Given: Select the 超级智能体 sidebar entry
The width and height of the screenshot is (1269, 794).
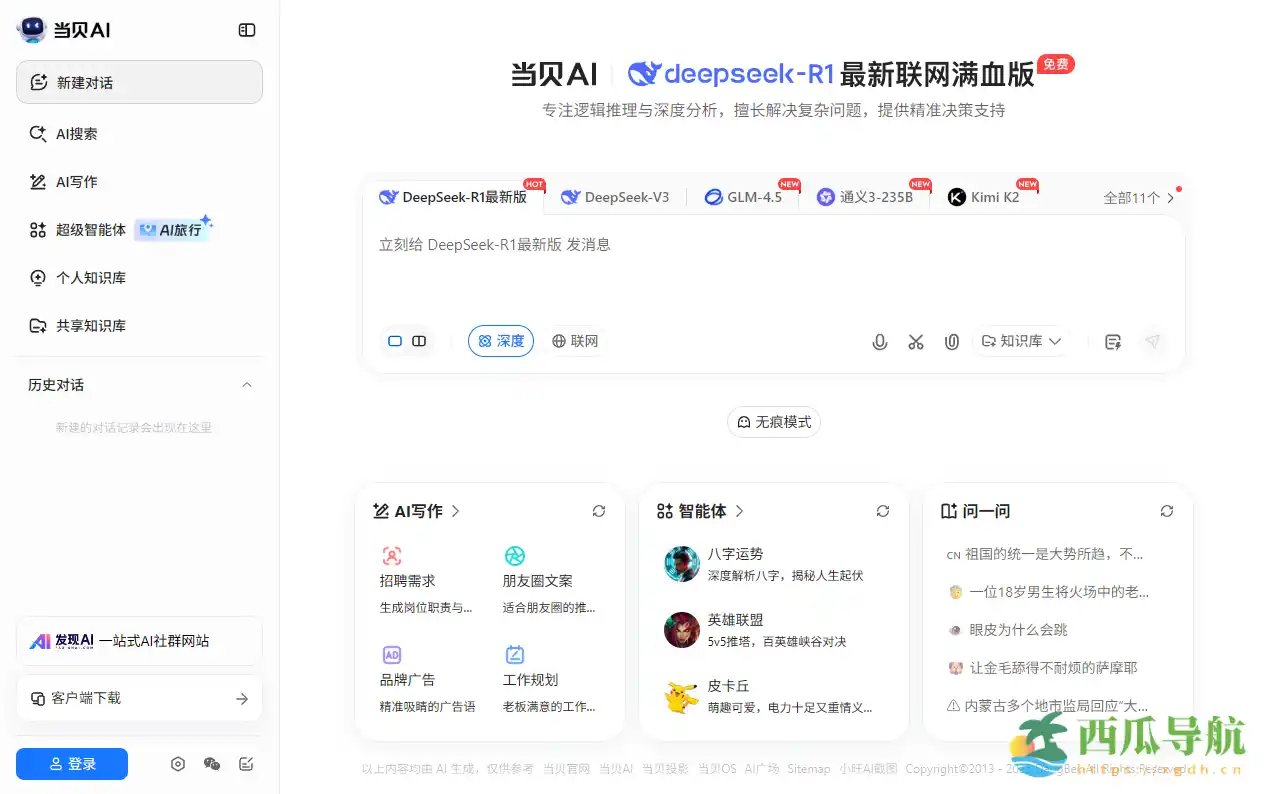Looking at the screenshot, I should pyautogui.click(x=92, y=229).
